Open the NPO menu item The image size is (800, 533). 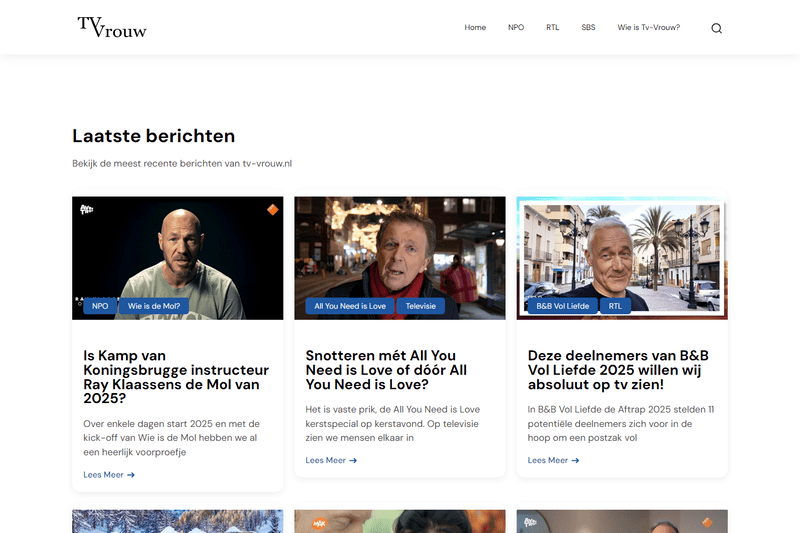(516, 28)
